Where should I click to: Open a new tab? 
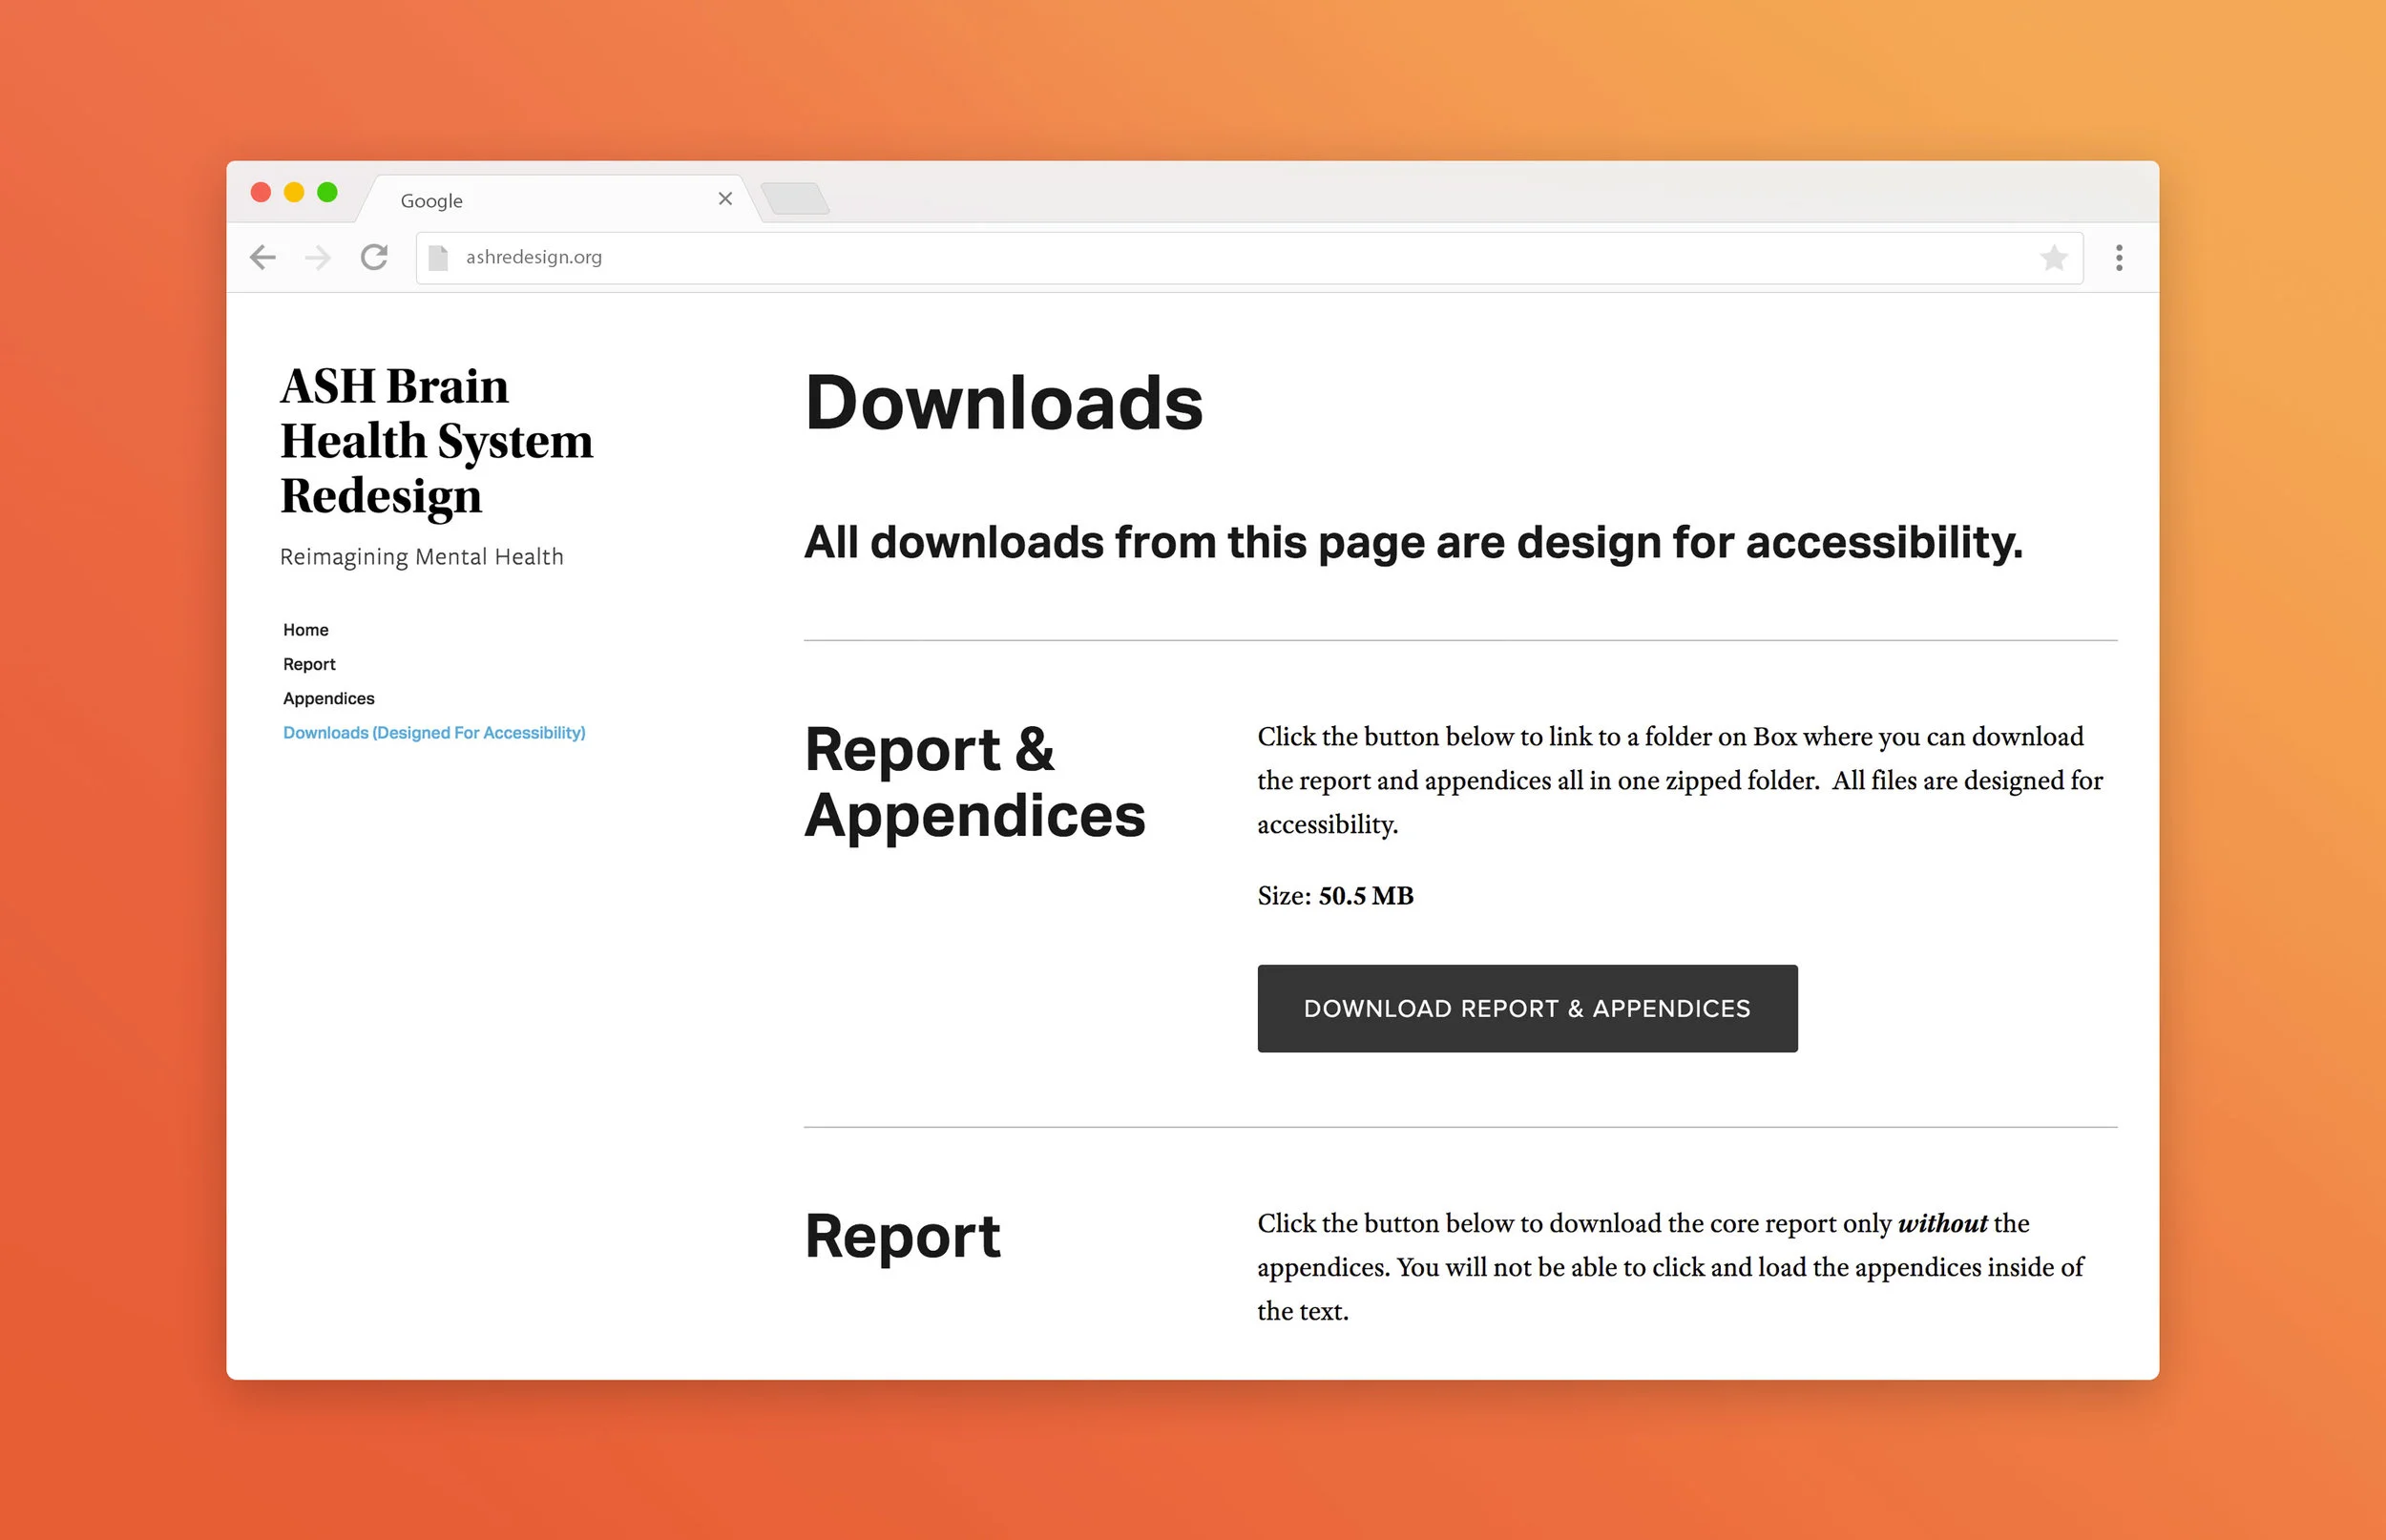795,198
